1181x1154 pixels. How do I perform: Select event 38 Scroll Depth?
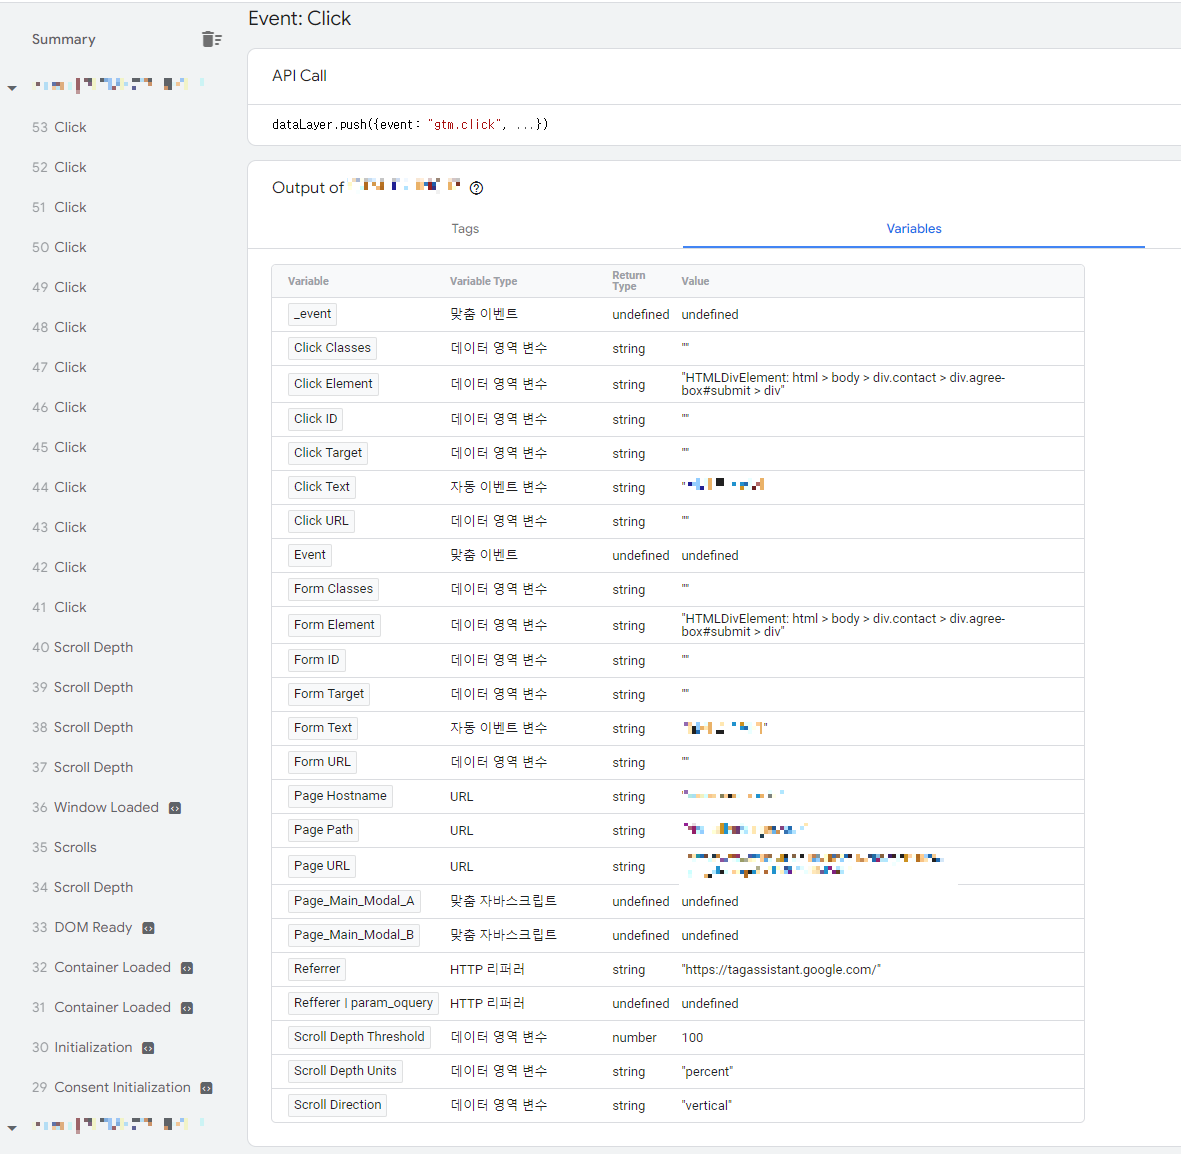[x=82, y=727]
